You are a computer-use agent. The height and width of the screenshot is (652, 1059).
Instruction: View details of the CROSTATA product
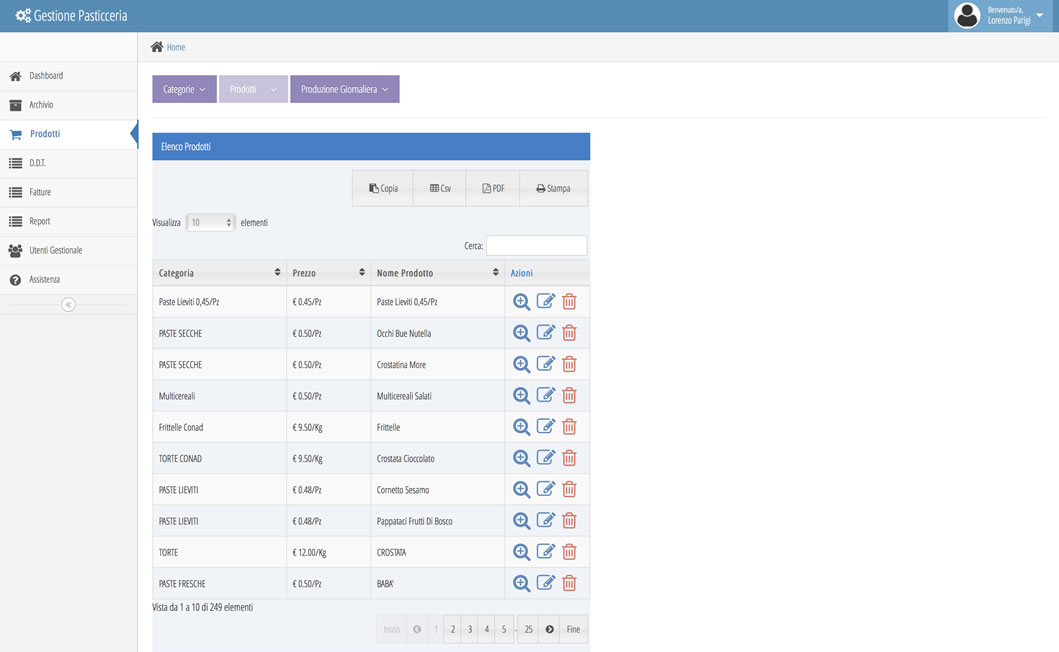[x=521, y=552]
